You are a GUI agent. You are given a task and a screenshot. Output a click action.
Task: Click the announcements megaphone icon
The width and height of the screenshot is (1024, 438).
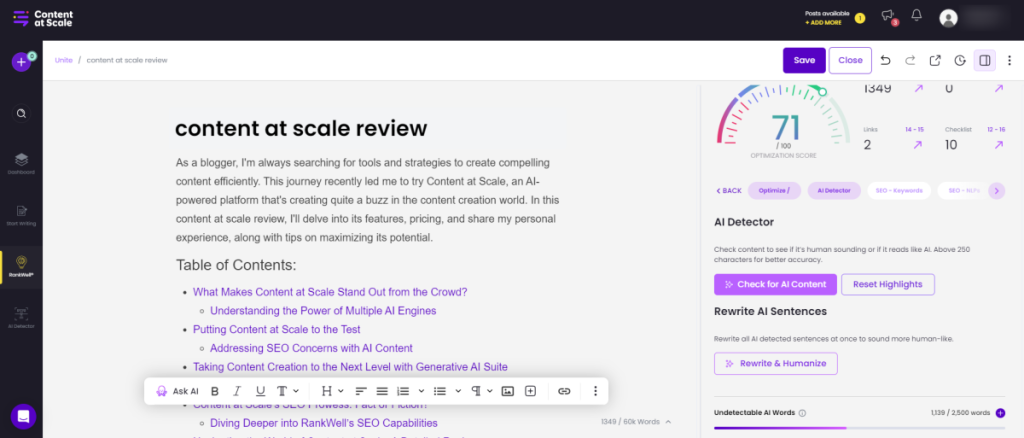click(x=887, y=15)
